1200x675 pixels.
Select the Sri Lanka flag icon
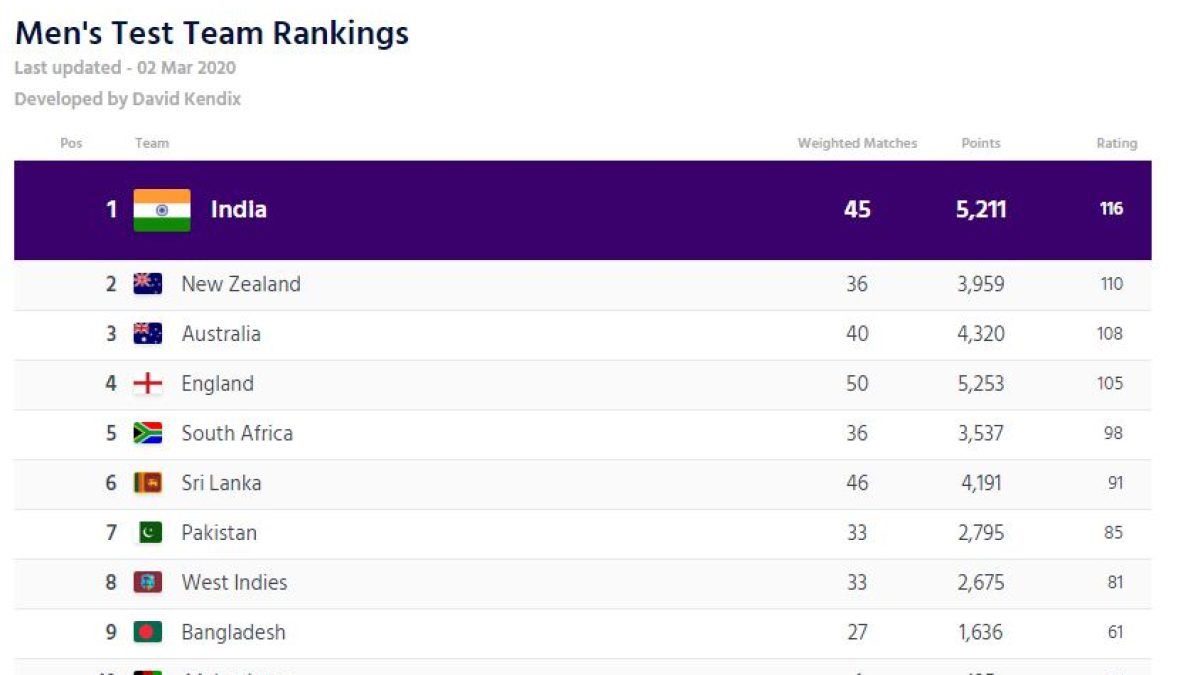[x=148, y=483]
